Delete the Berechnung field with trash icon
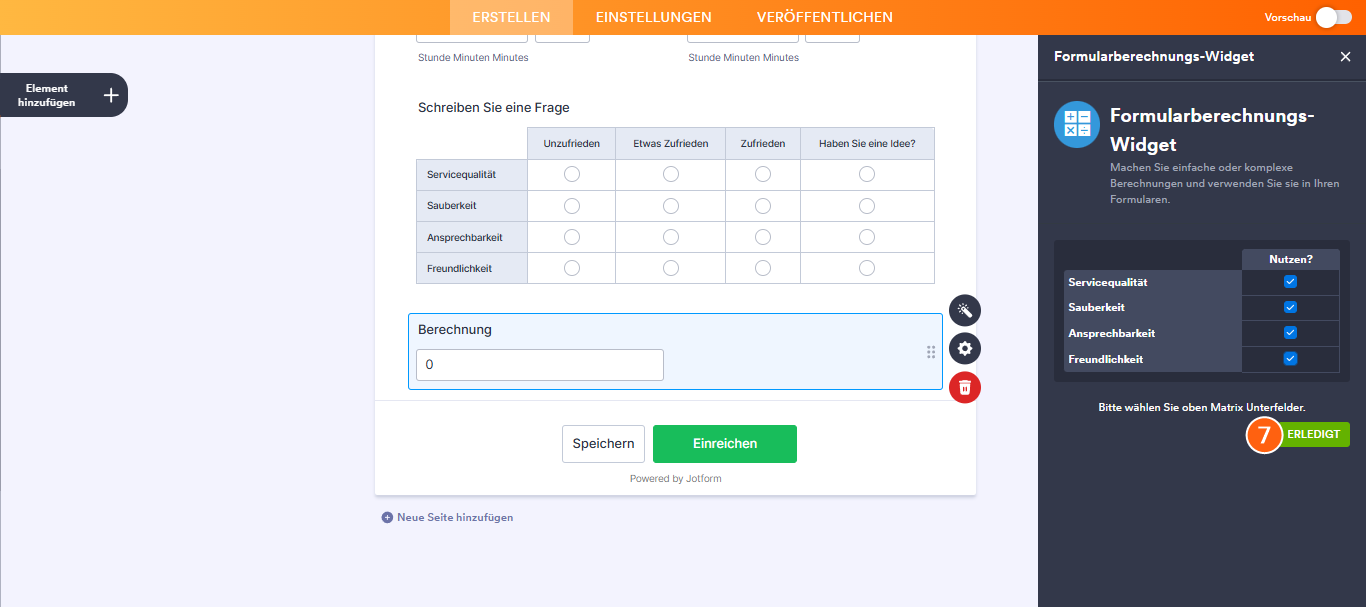The image size is (1366, 607). [965, 387]
